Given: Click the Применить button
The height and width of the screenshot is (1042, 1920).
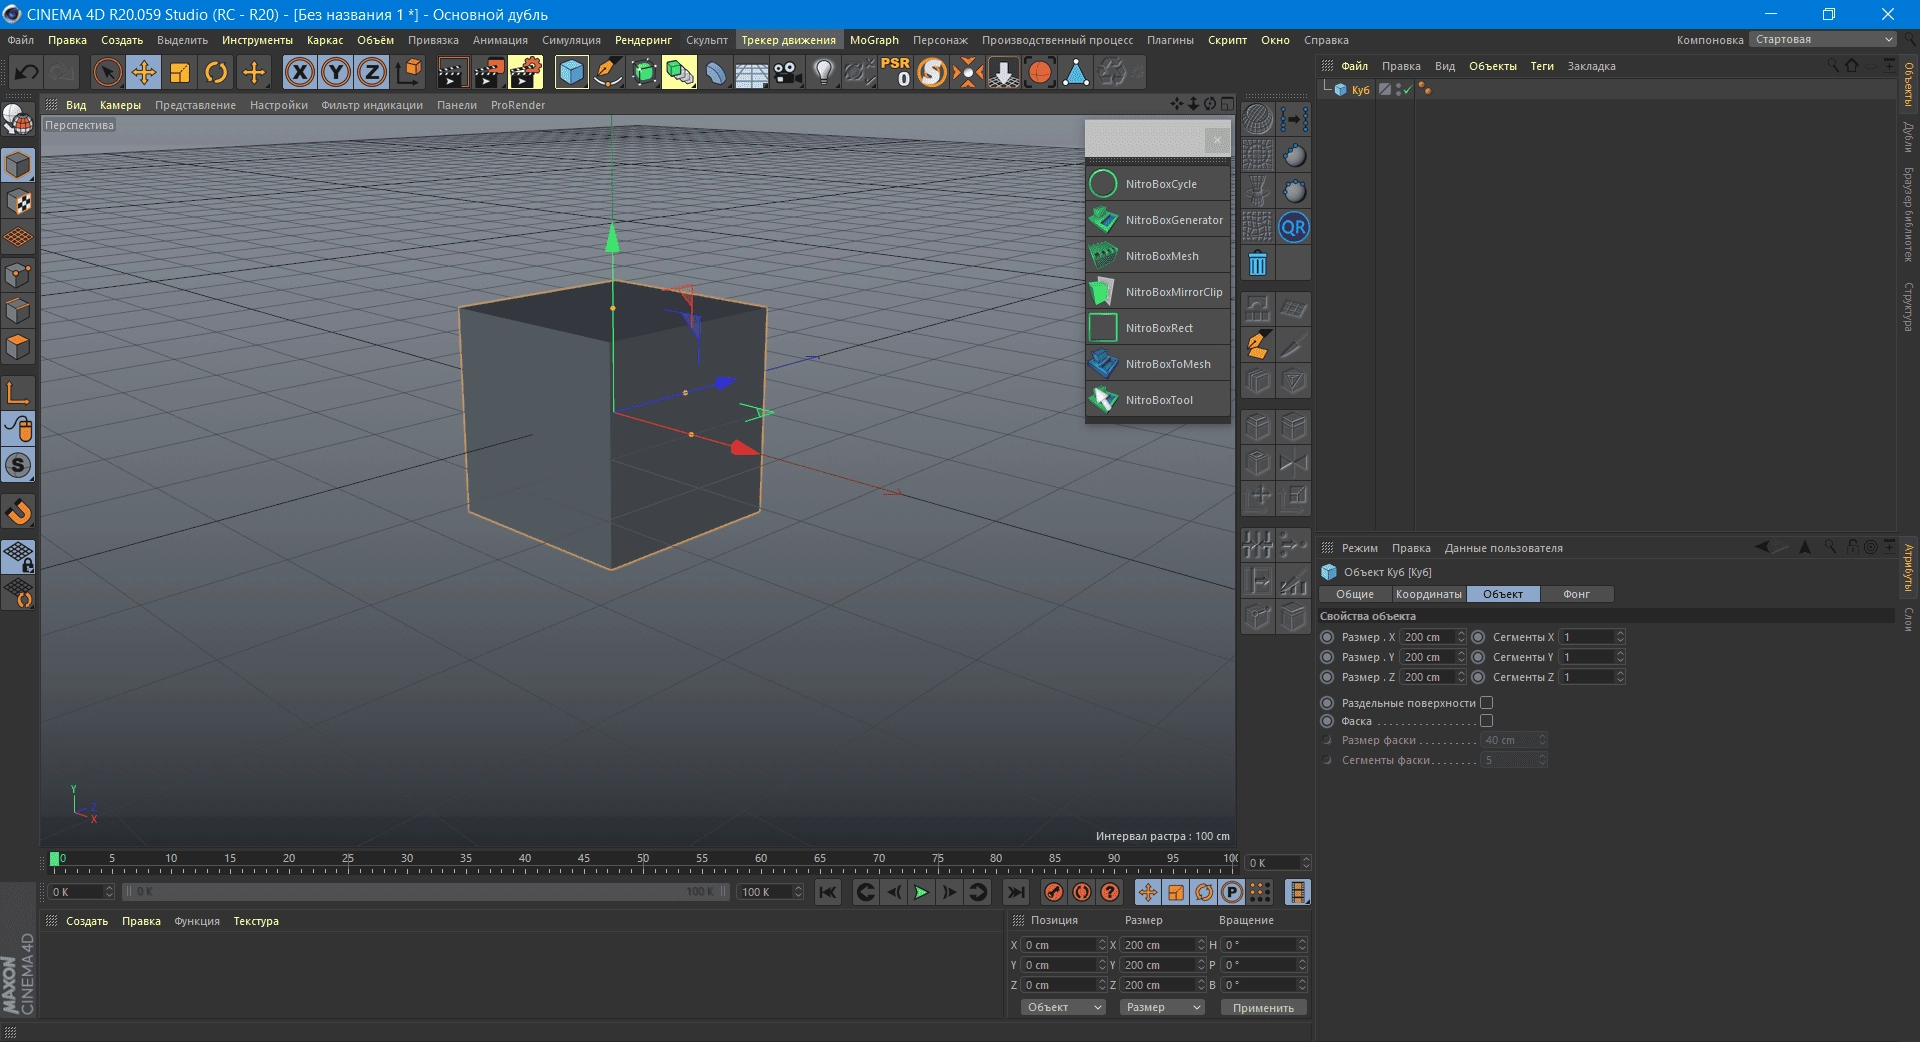Looking at the screenshot, I should click(x=1263, y=1007).
